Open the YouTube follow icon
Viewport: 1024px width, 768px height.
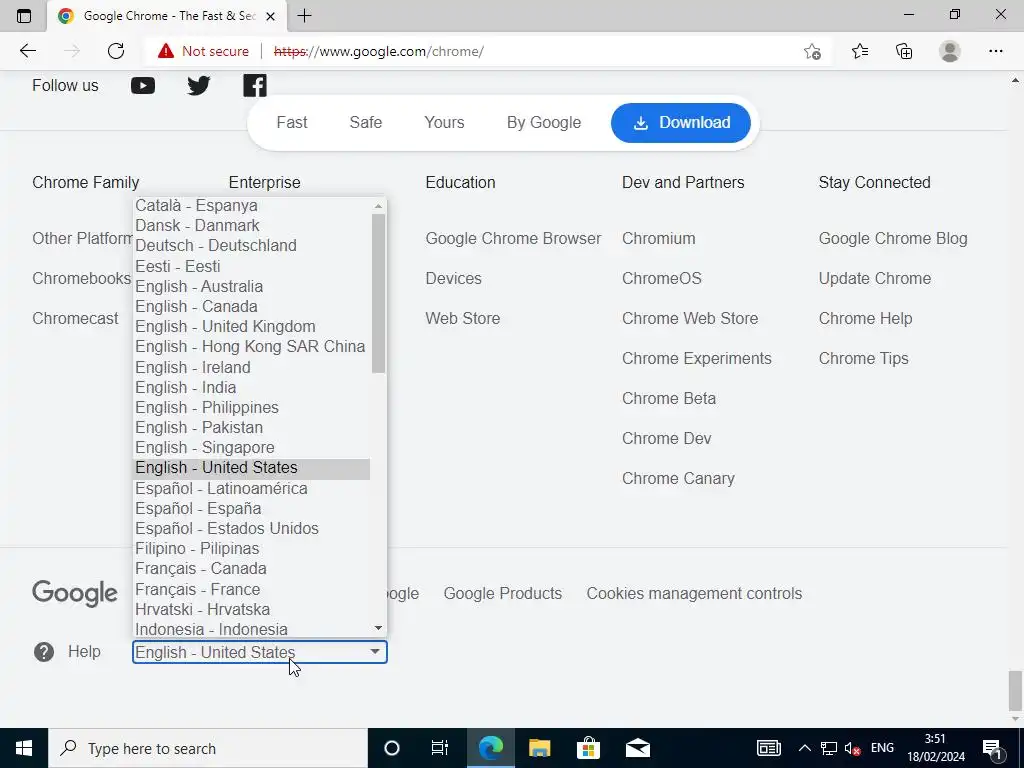pos(142,86)
